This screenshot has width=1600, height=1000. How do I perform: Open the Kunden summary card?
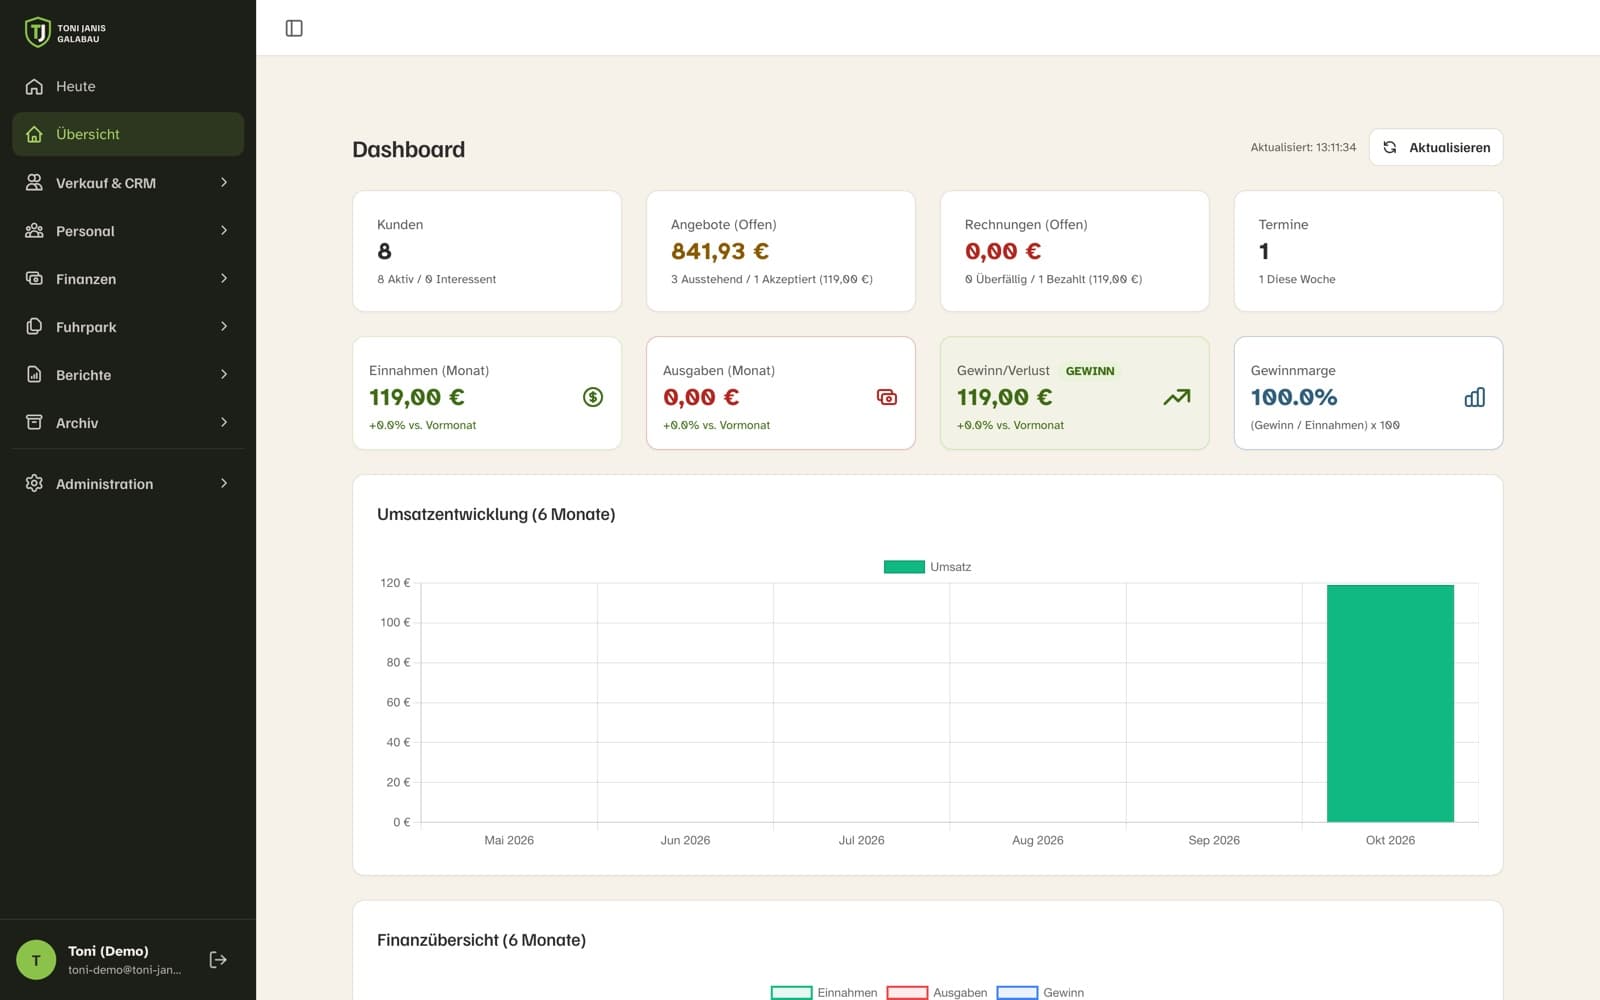pyautogui.click(x=487, y=251)
